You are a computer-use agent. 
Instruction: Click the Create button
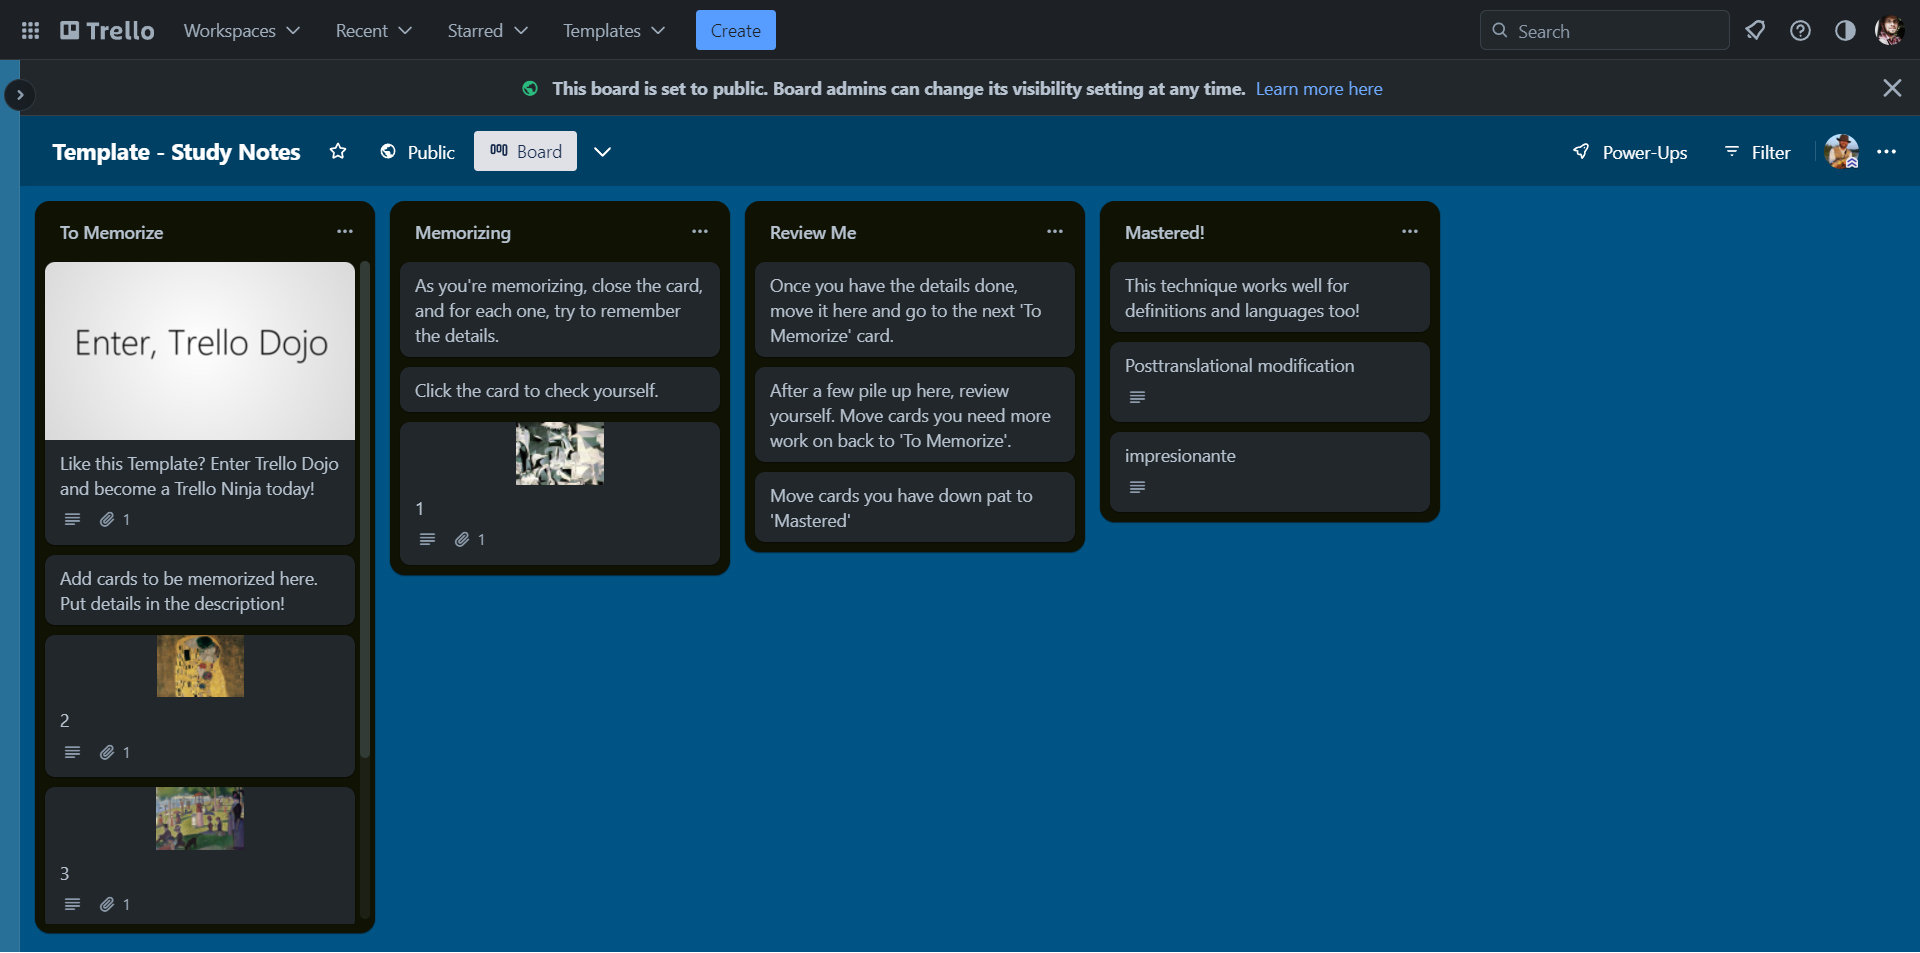[x=735, y=31]
